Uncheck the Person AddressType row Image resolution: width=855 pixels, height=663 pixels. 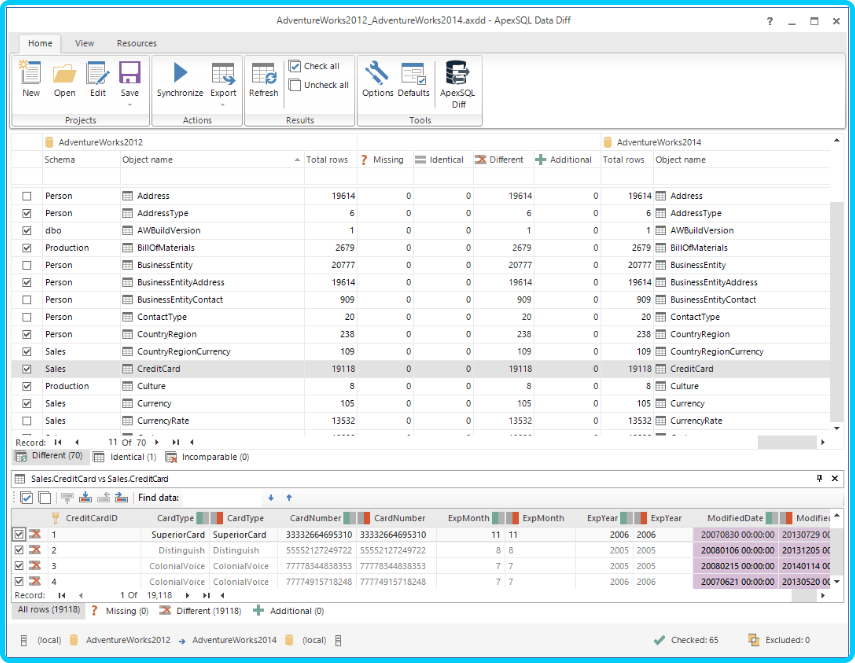(27, 213)
